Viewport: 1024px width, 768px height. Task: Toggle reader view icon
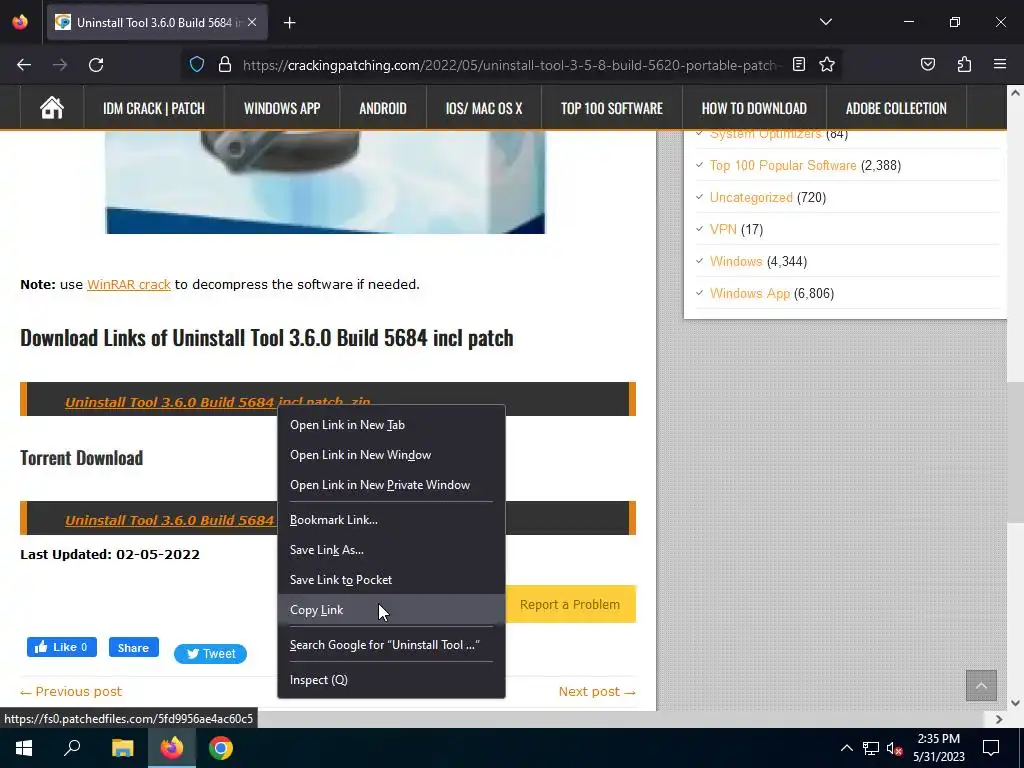click(x=799, y=64)
